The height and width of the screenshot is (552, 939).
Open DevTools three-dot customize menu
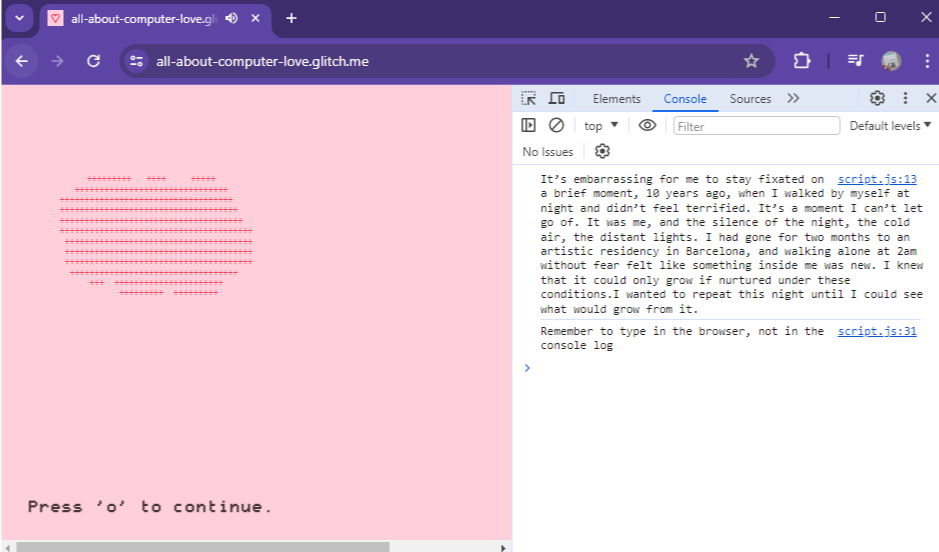click(x=905, y=98)
